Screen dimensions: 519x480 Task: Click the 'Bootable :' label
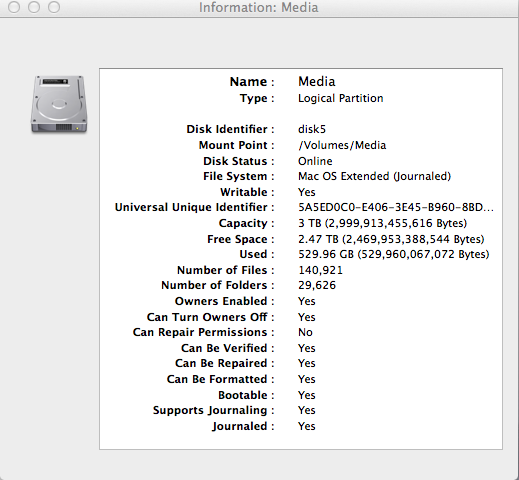[247, 395]
